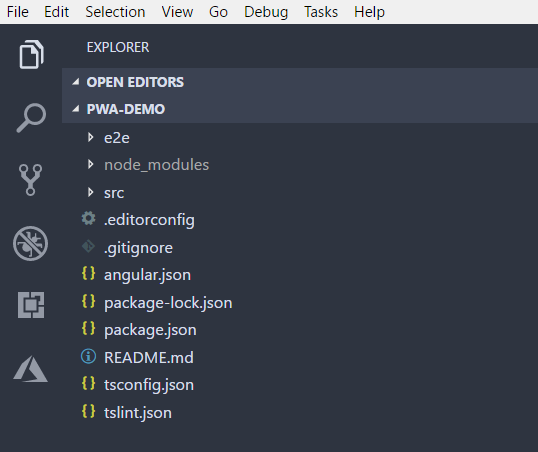The image size is (538, 452).
Task: Open the .editorconfig file
Action: [149, 220]
